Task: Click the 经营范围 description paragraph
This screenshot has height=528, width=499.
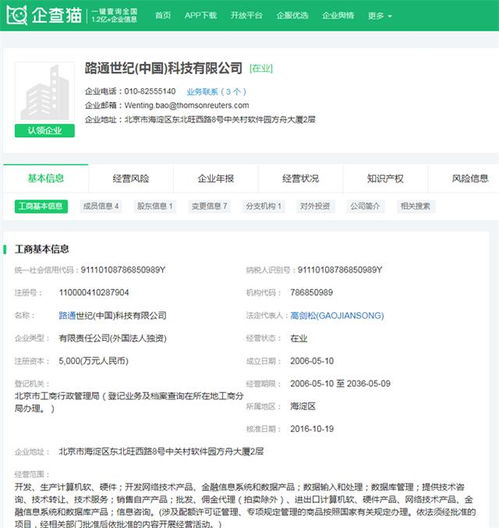Action: pyautogui.click(x=245, y=505)
